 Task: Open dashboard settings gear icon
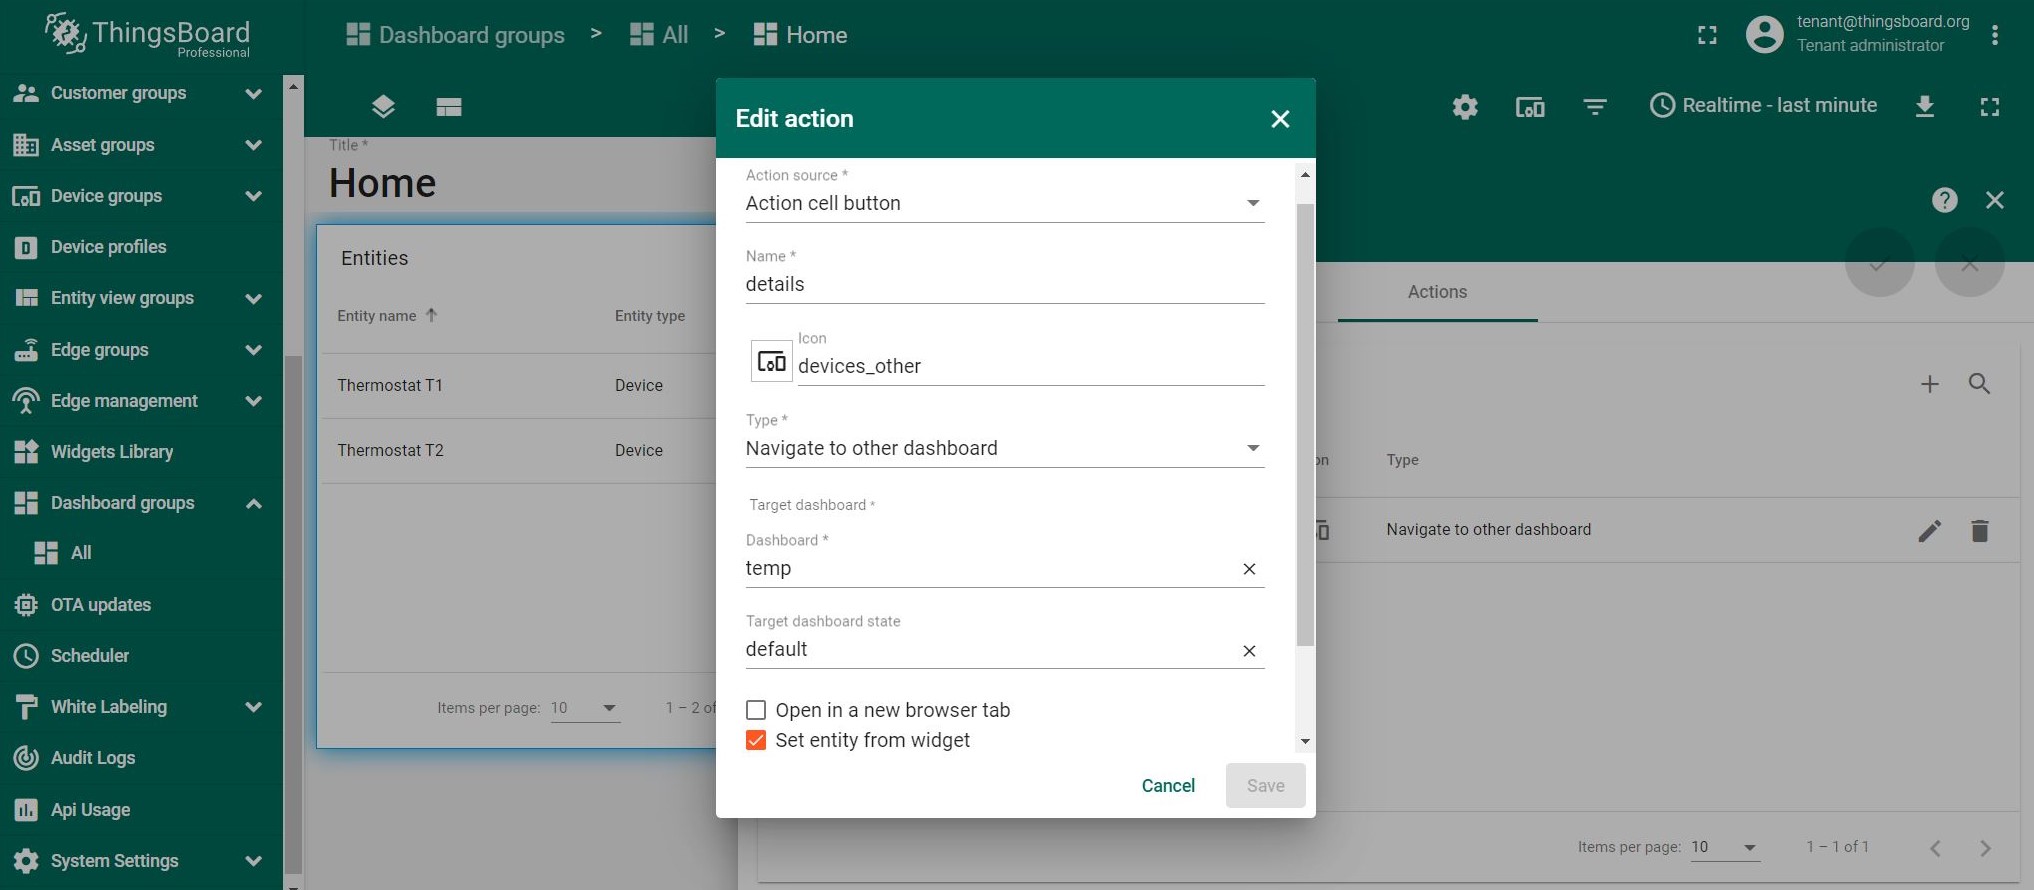click(1465, 106)
